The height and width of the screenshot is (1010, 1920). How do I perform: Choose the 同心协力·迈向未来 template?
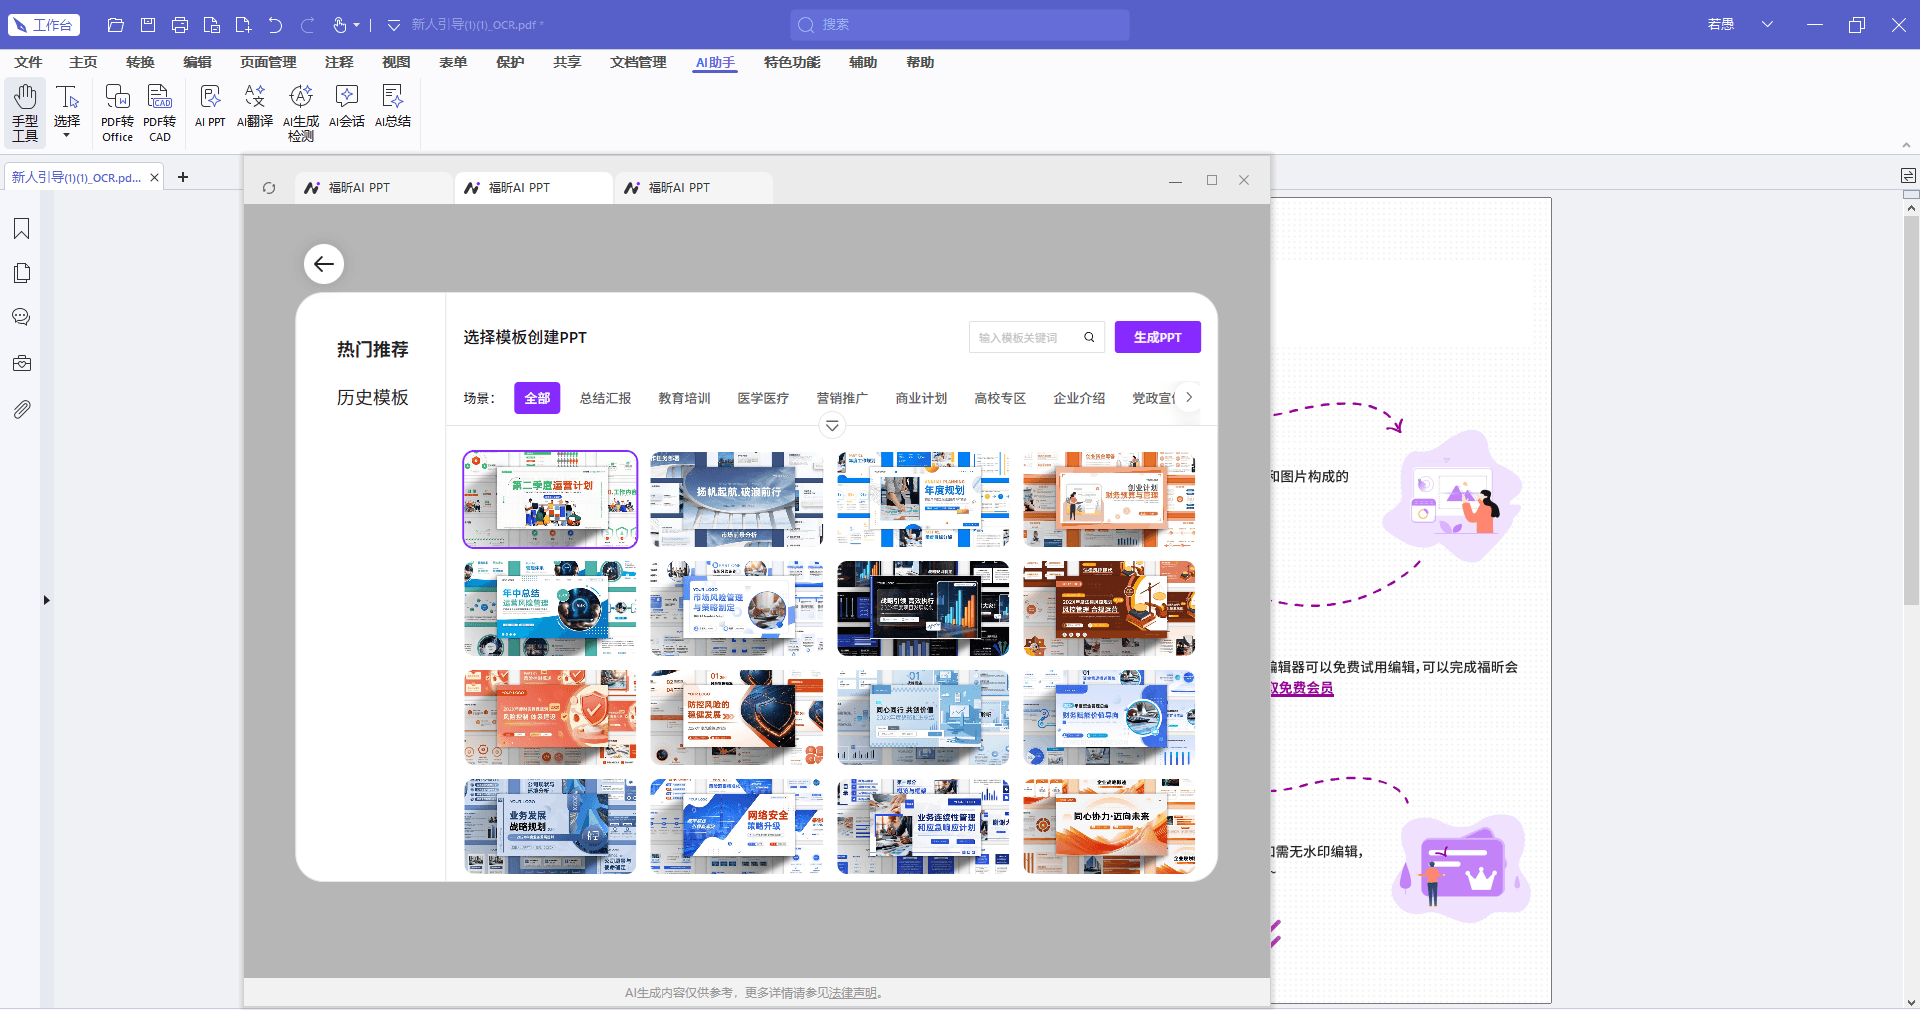pyautogui.click(x=1109, y=826)
